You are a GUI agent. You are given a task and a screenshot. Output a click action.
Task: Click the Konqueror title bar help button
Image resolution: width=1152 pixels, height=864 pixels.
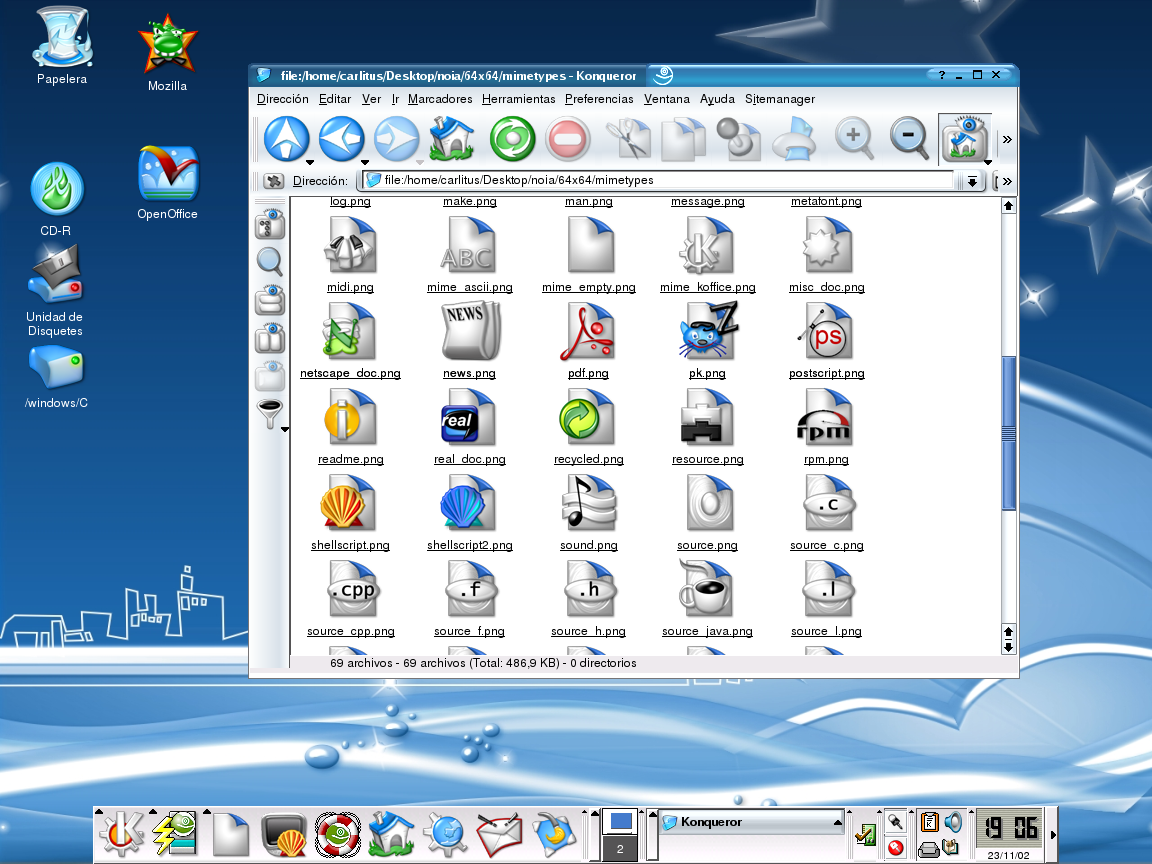point(942,75)
